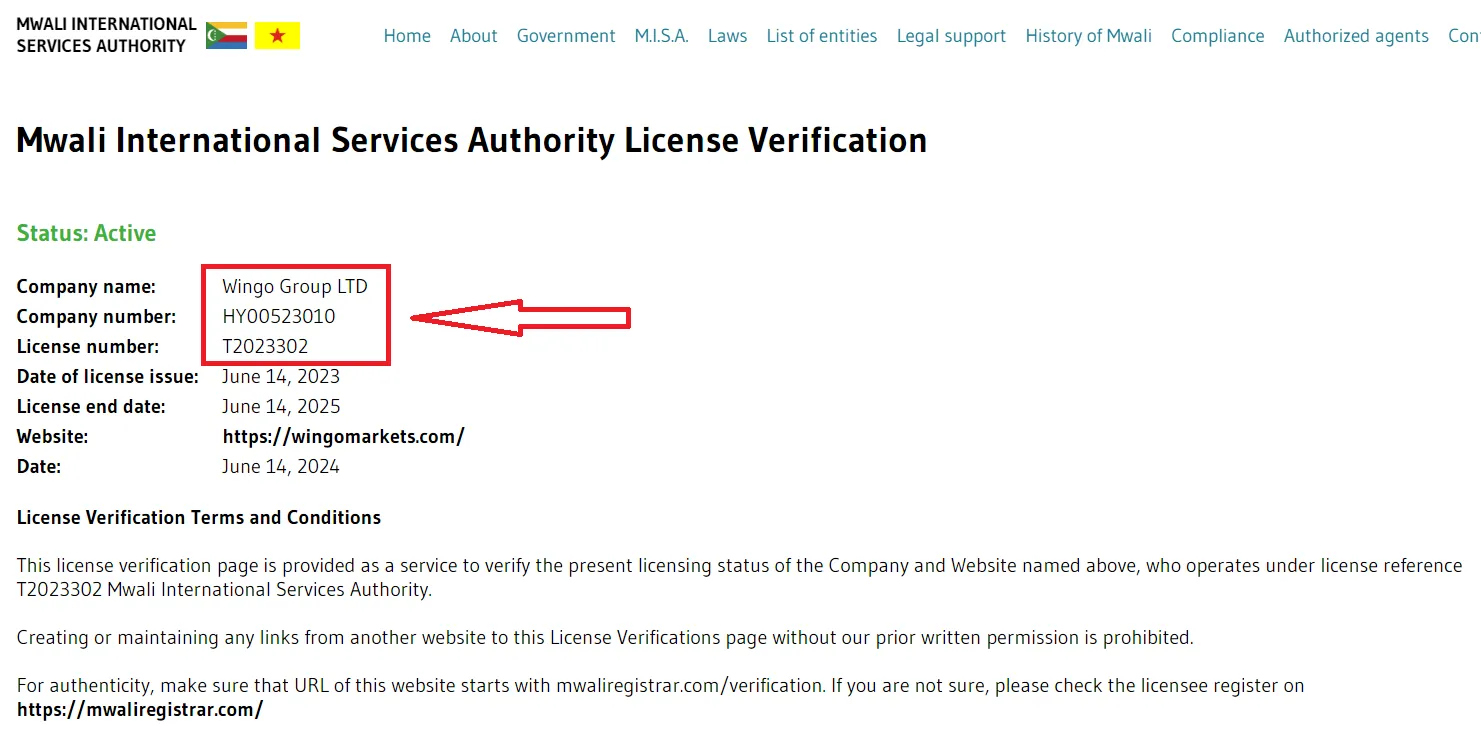Screen dimensions: 1481x732
Task: Follow the mwaliregistrar.com link at the bottom
Action: pyautogui.click(x=140, y=710)
